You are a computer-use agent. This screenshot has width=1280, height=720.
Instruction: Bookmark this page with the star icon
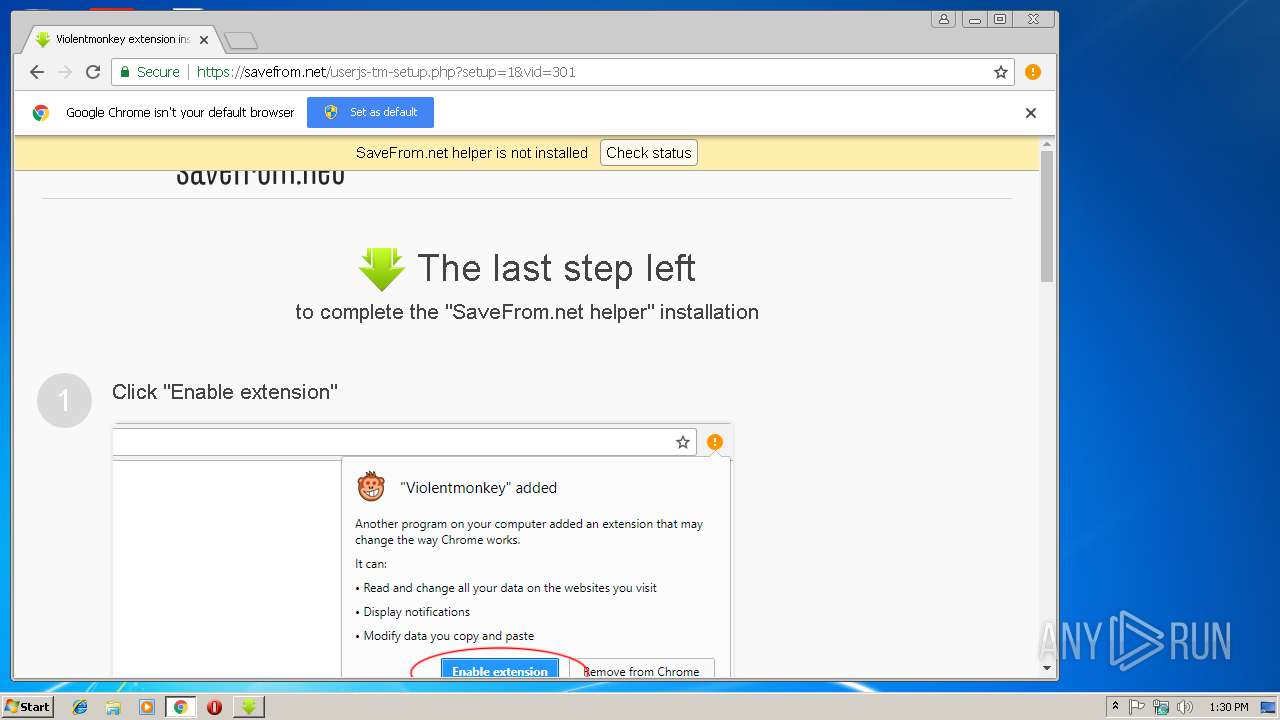(1000, 72)
